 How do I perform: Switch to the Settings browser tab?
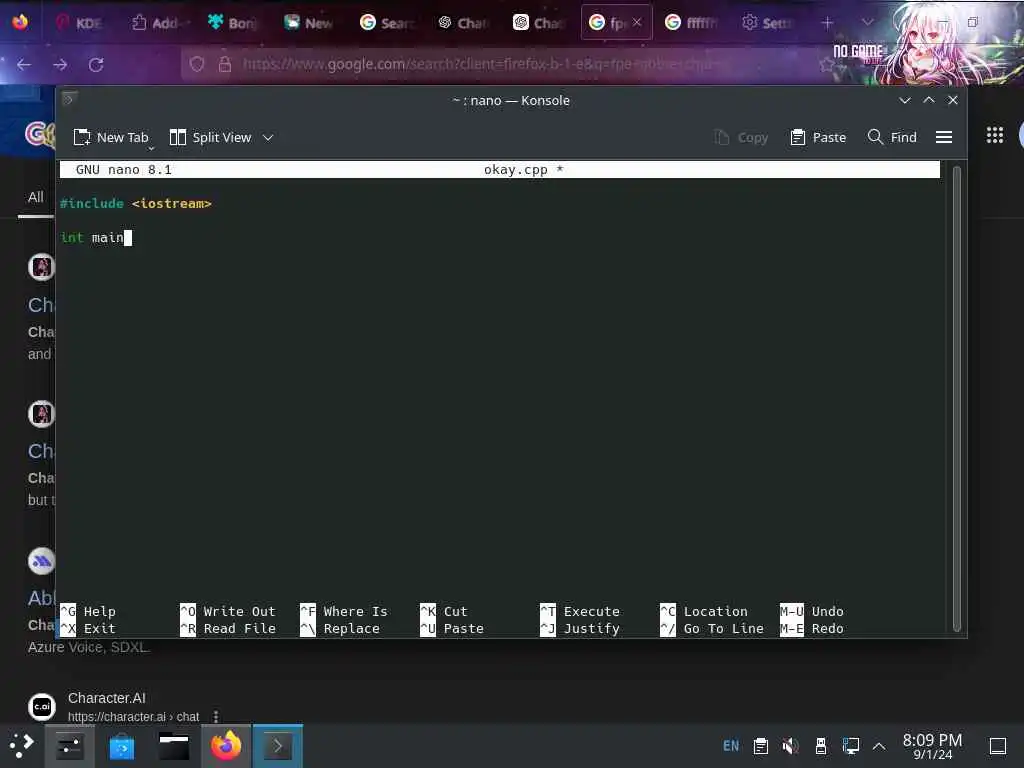767,23
